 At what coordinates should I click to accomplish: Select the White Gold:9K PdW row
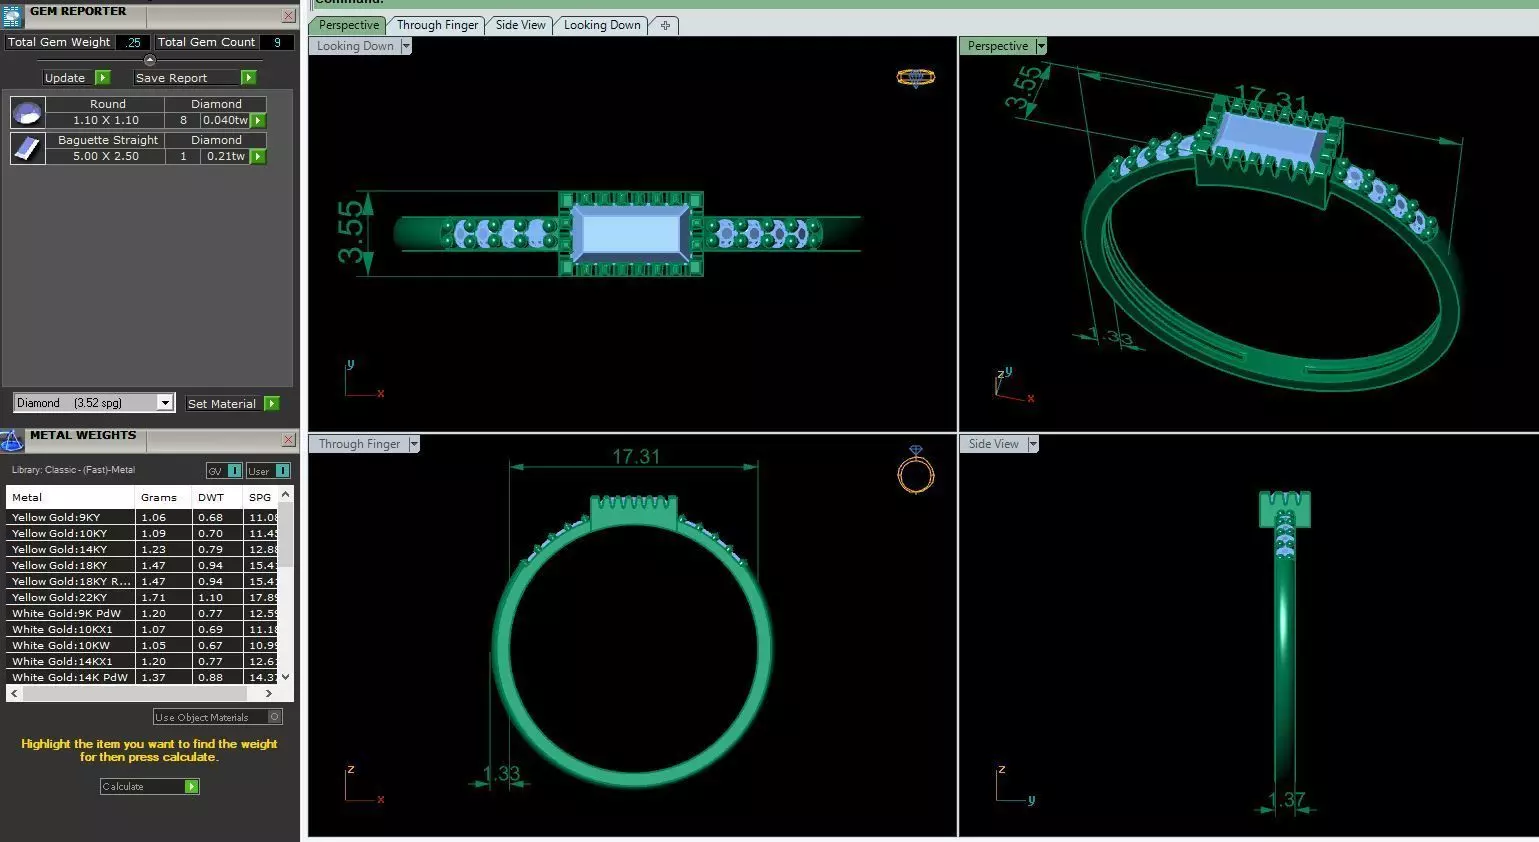(x=143, y=613)
